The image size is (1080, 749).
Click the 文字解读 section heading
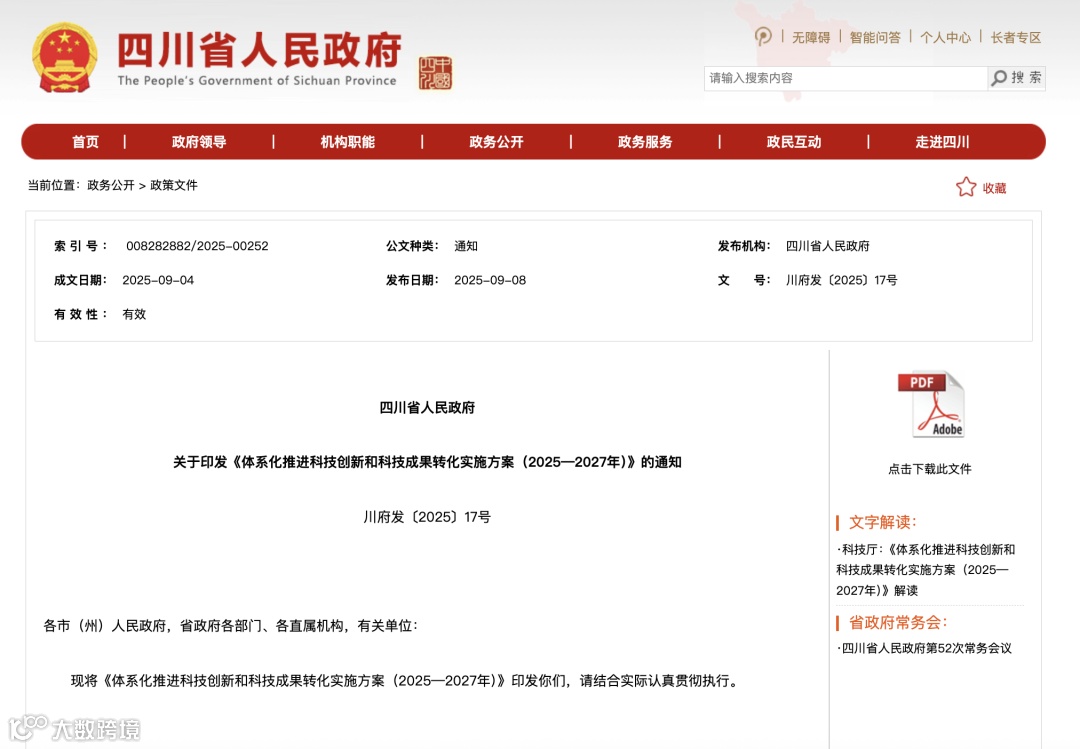click(882, 522)
